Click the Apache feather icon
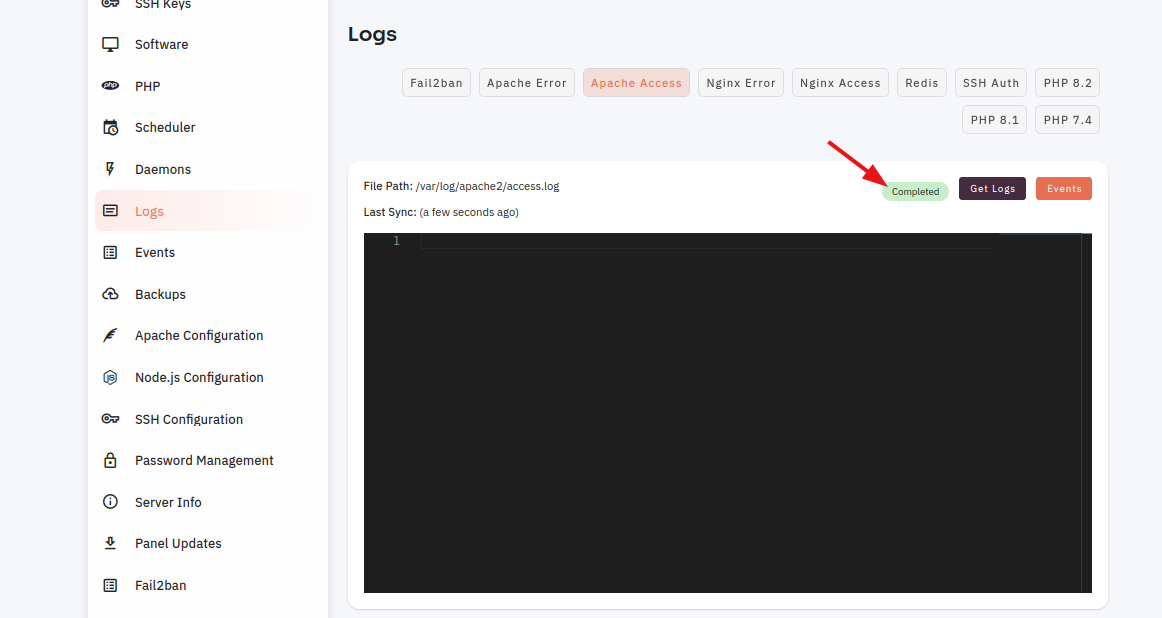The height and width of the screenshot is (618, 1162). [x=110, y=336]
